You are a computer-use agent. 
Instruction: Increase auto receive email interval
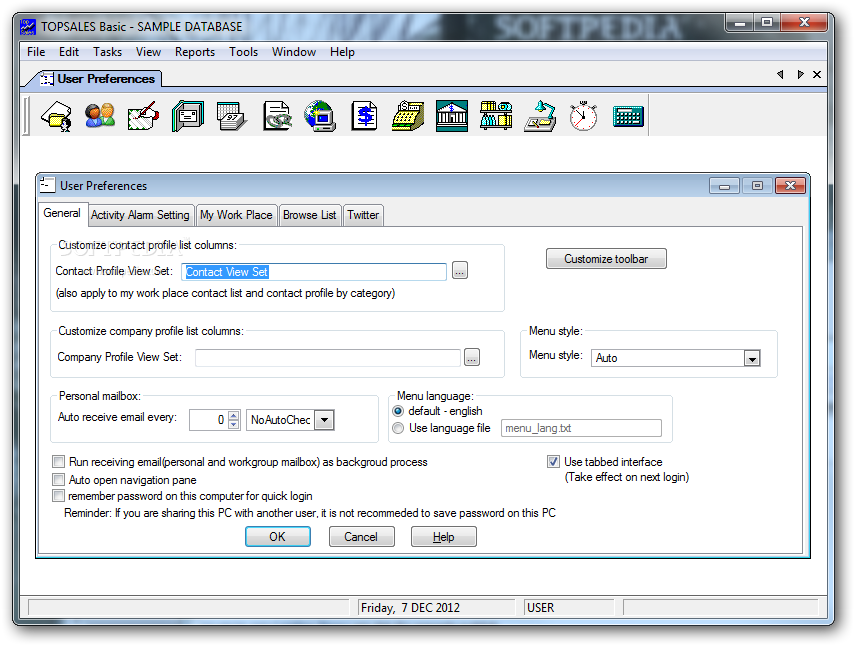click(x=234, y=415)
